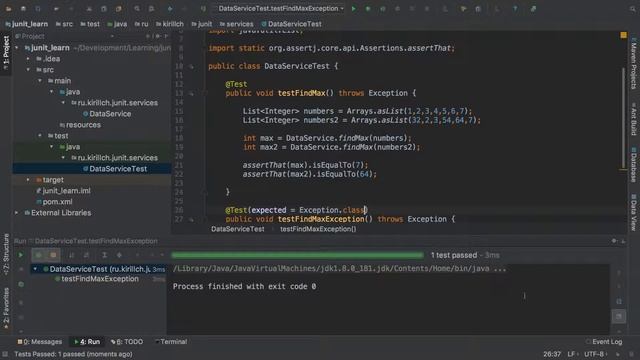
Task: Click the green test progress bar
Action: point(298,256)
